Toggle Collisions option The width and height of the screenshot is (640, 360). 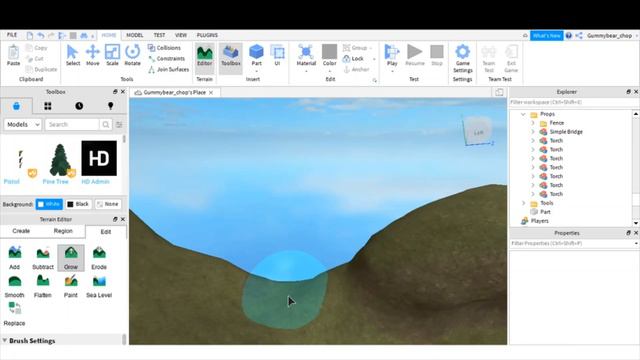(164, 48)
